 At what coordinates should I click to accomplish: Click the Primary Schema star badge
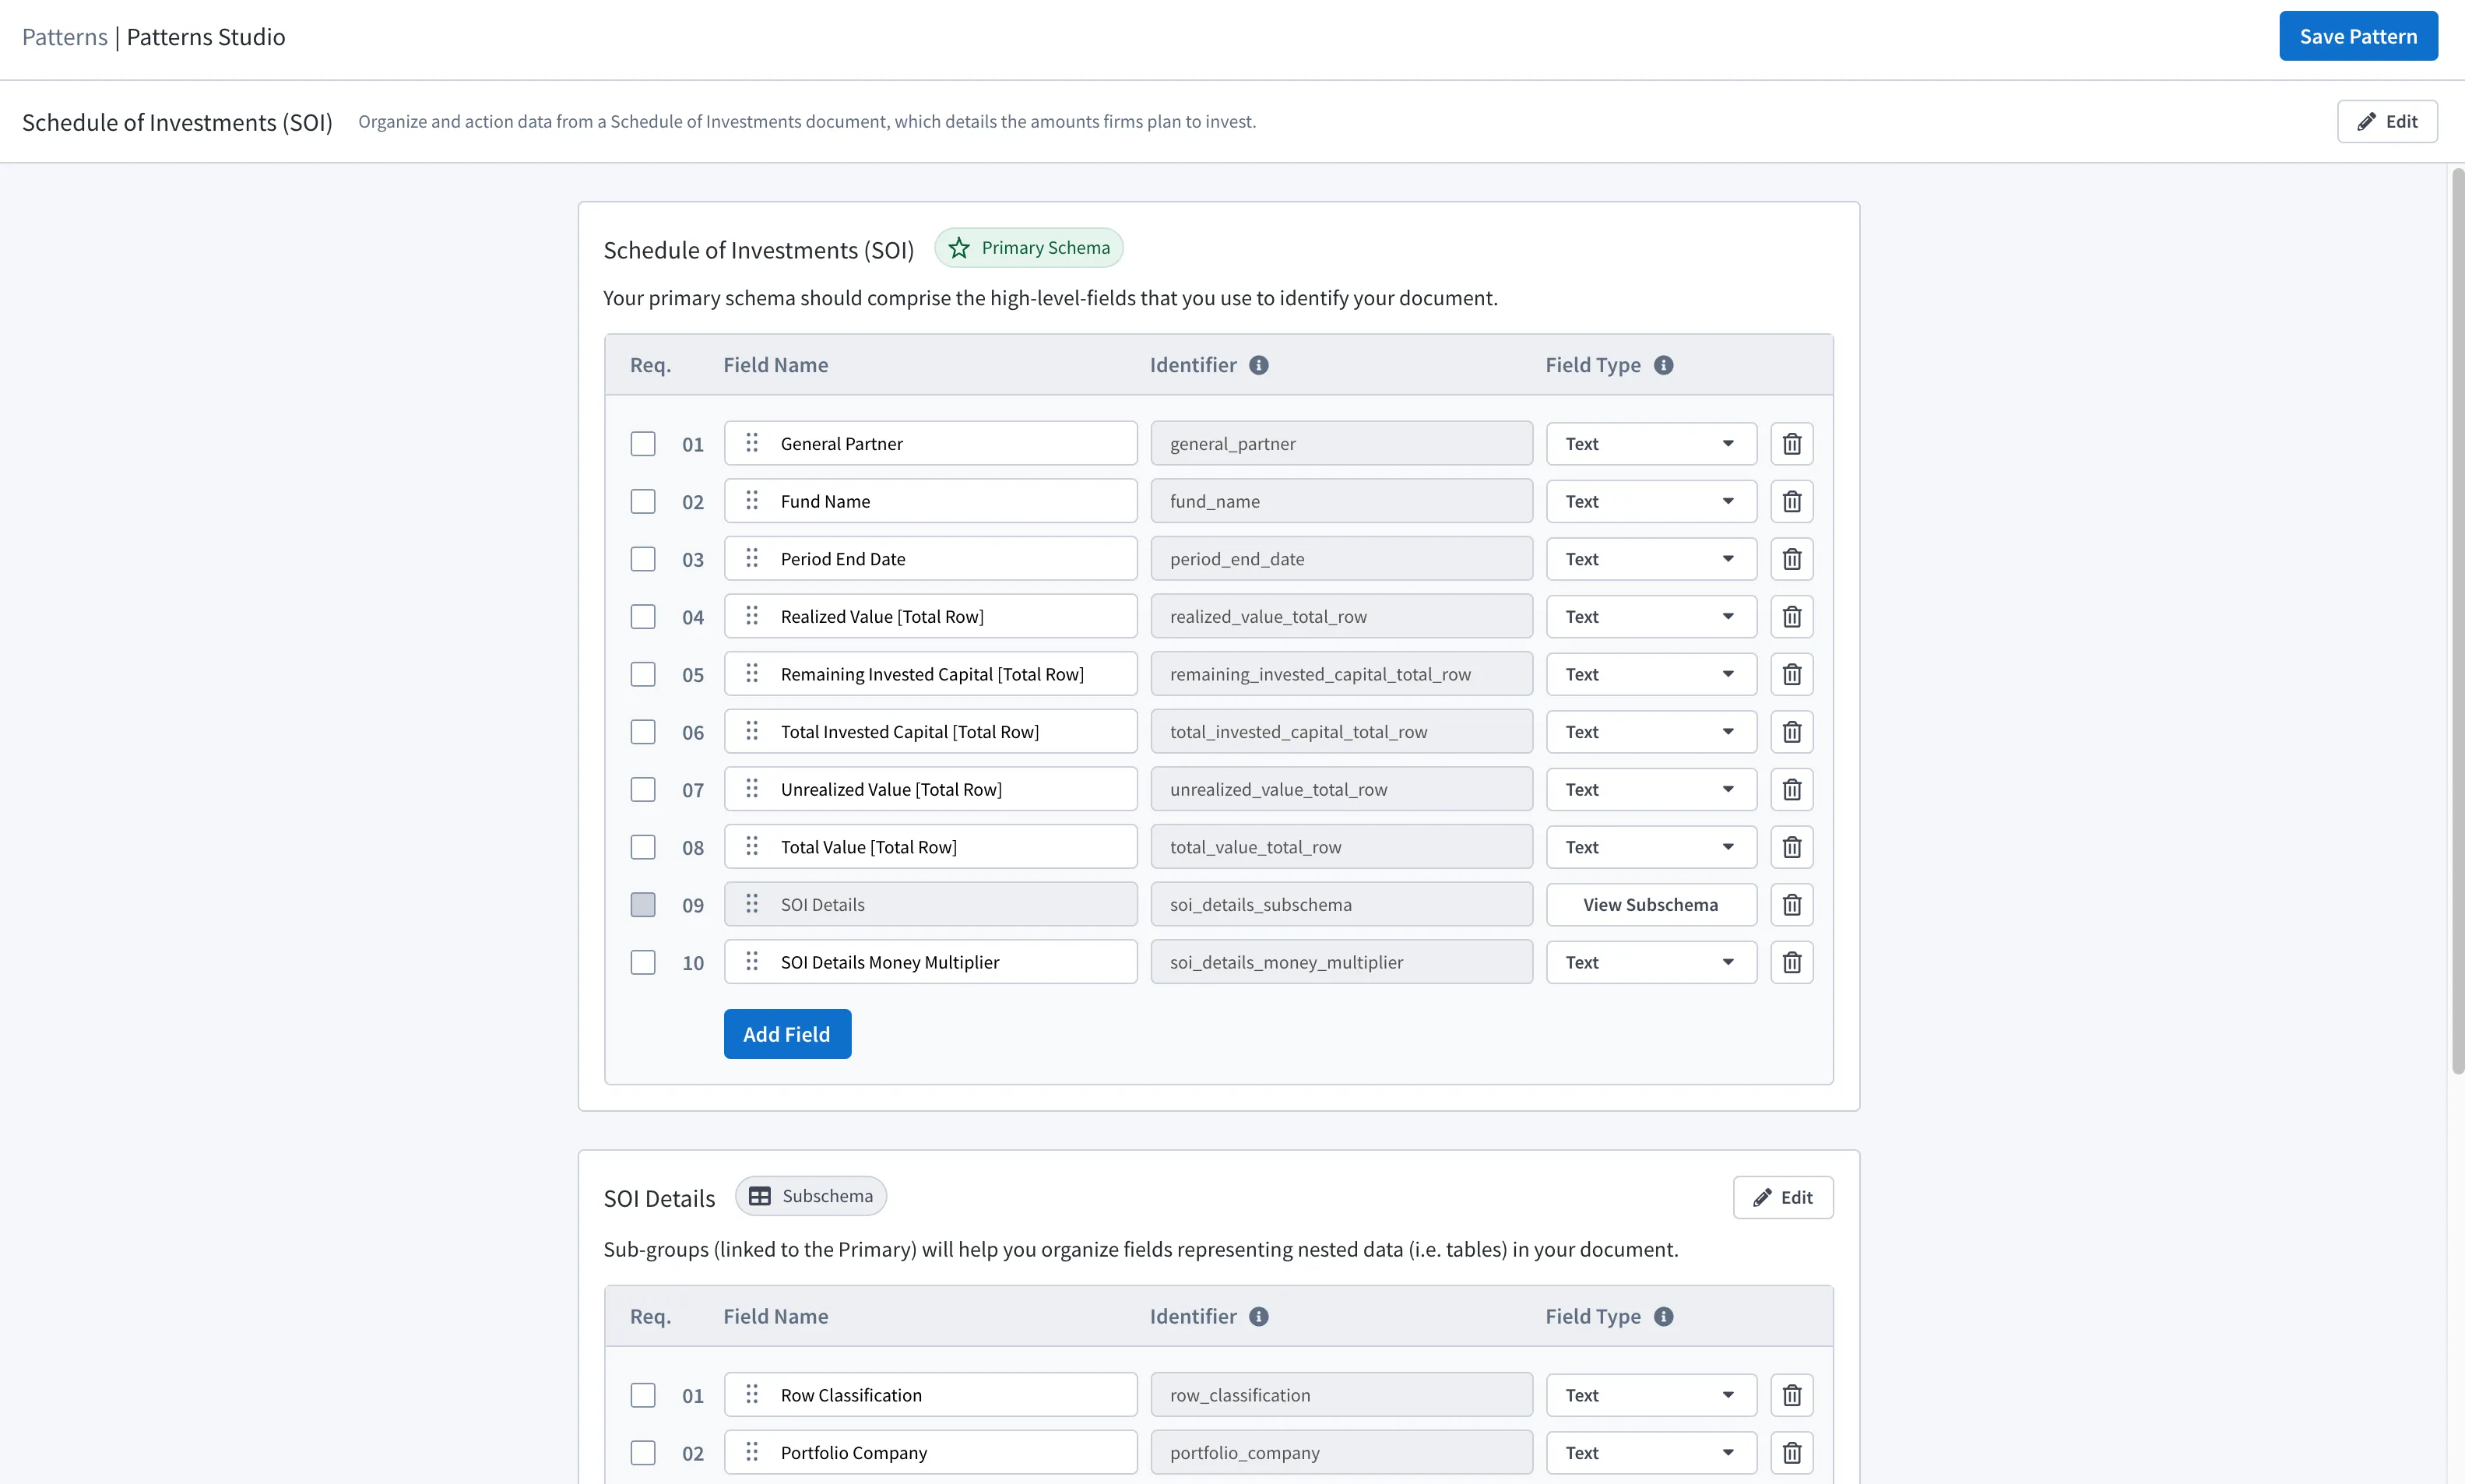tap(1028, 248)
